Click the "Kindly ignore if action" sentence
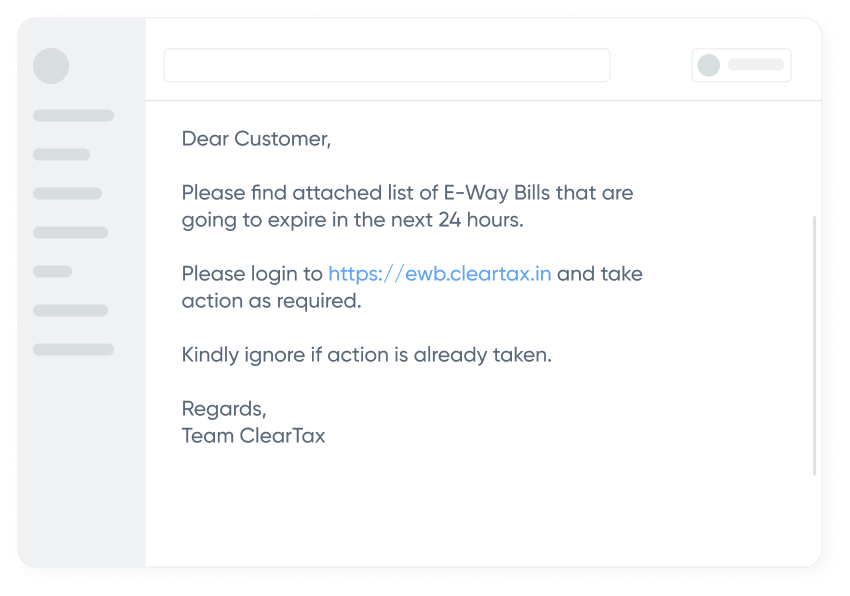The height and width of the screenshot is (596, 850). pos(366,354)
